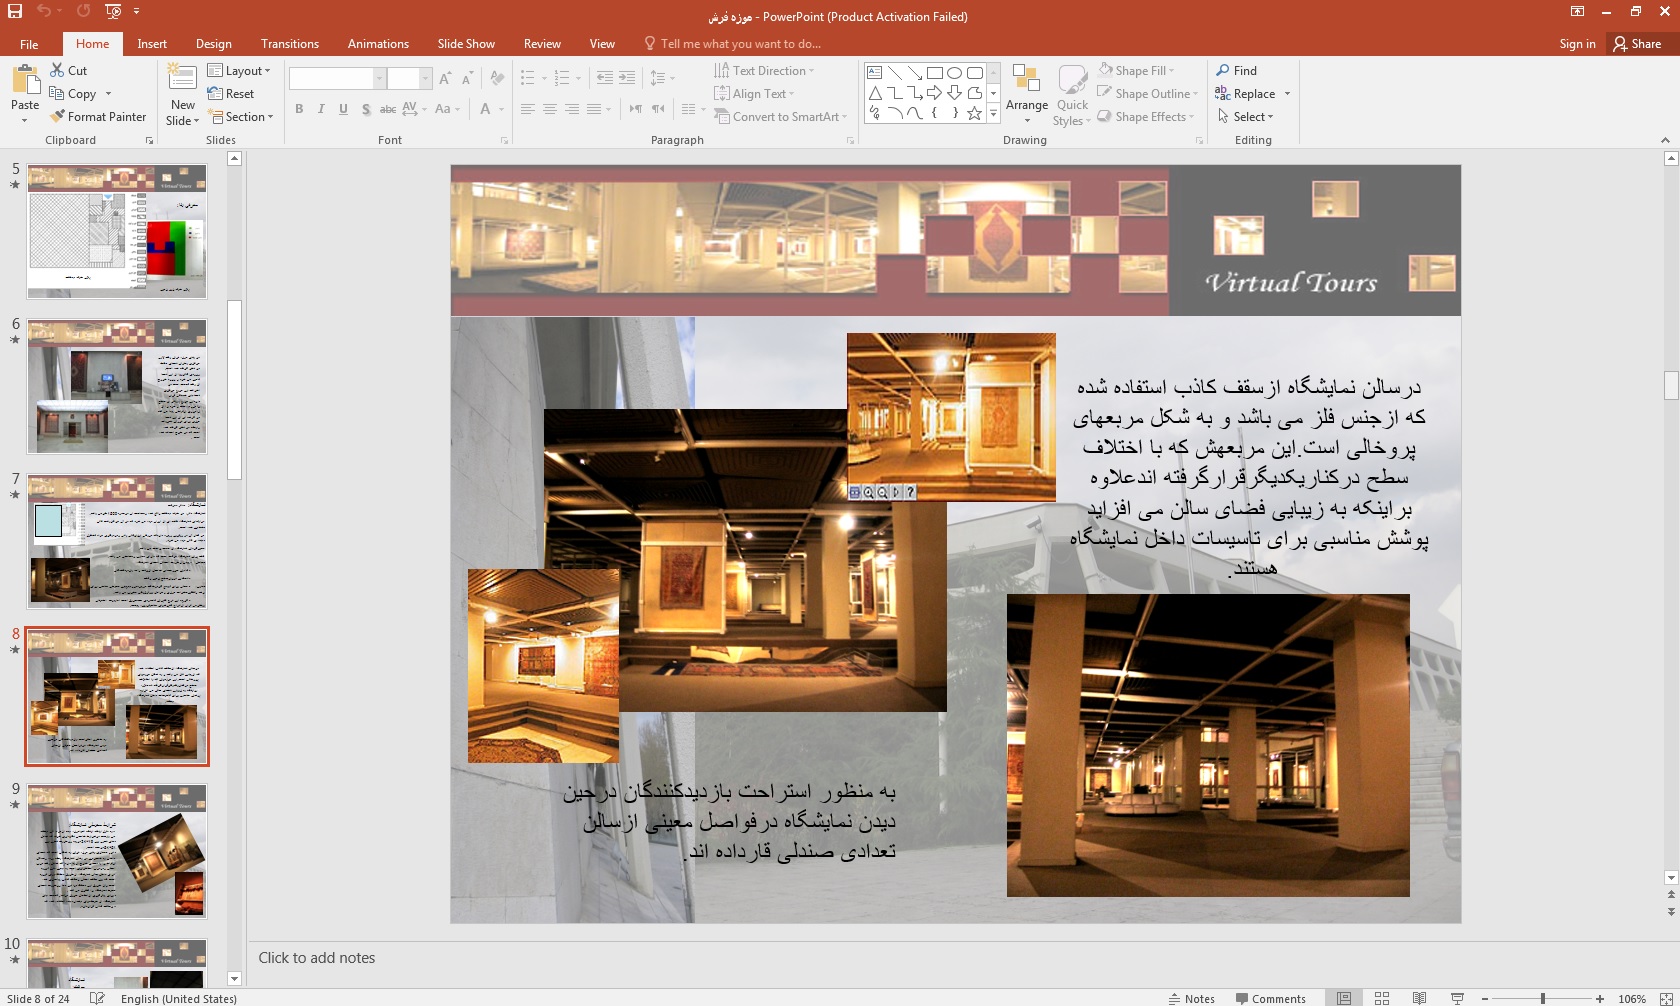This screenshot has width=1680, height=1006.
Task: Expand the Select dropdown in Editing
Action: coord(1246,117)
